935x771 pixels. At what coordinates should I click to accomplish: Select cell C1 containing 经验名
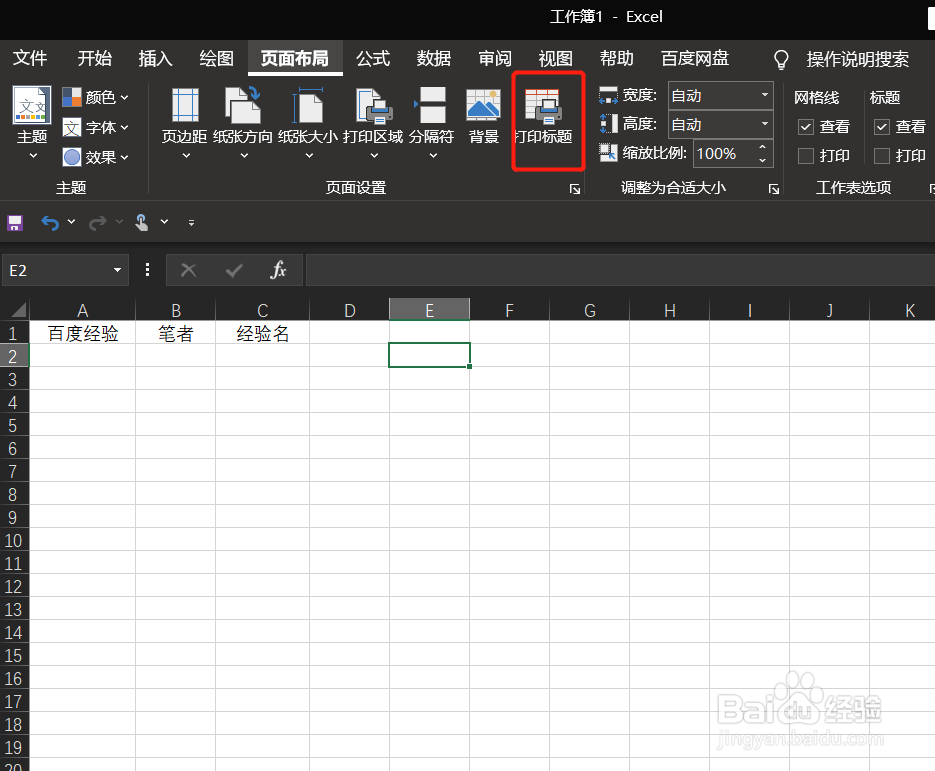pyautogui.click(x=262, y=333)
